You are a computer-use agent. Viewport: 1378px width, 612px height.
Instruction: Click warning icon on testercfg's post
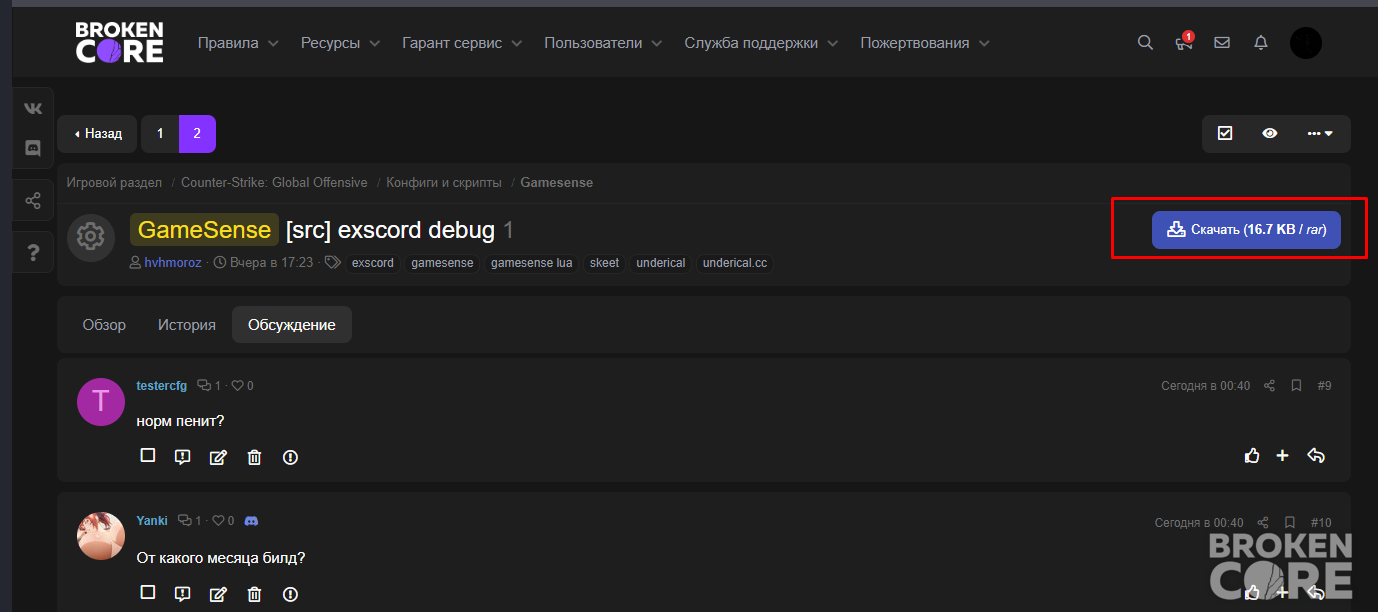290,457
